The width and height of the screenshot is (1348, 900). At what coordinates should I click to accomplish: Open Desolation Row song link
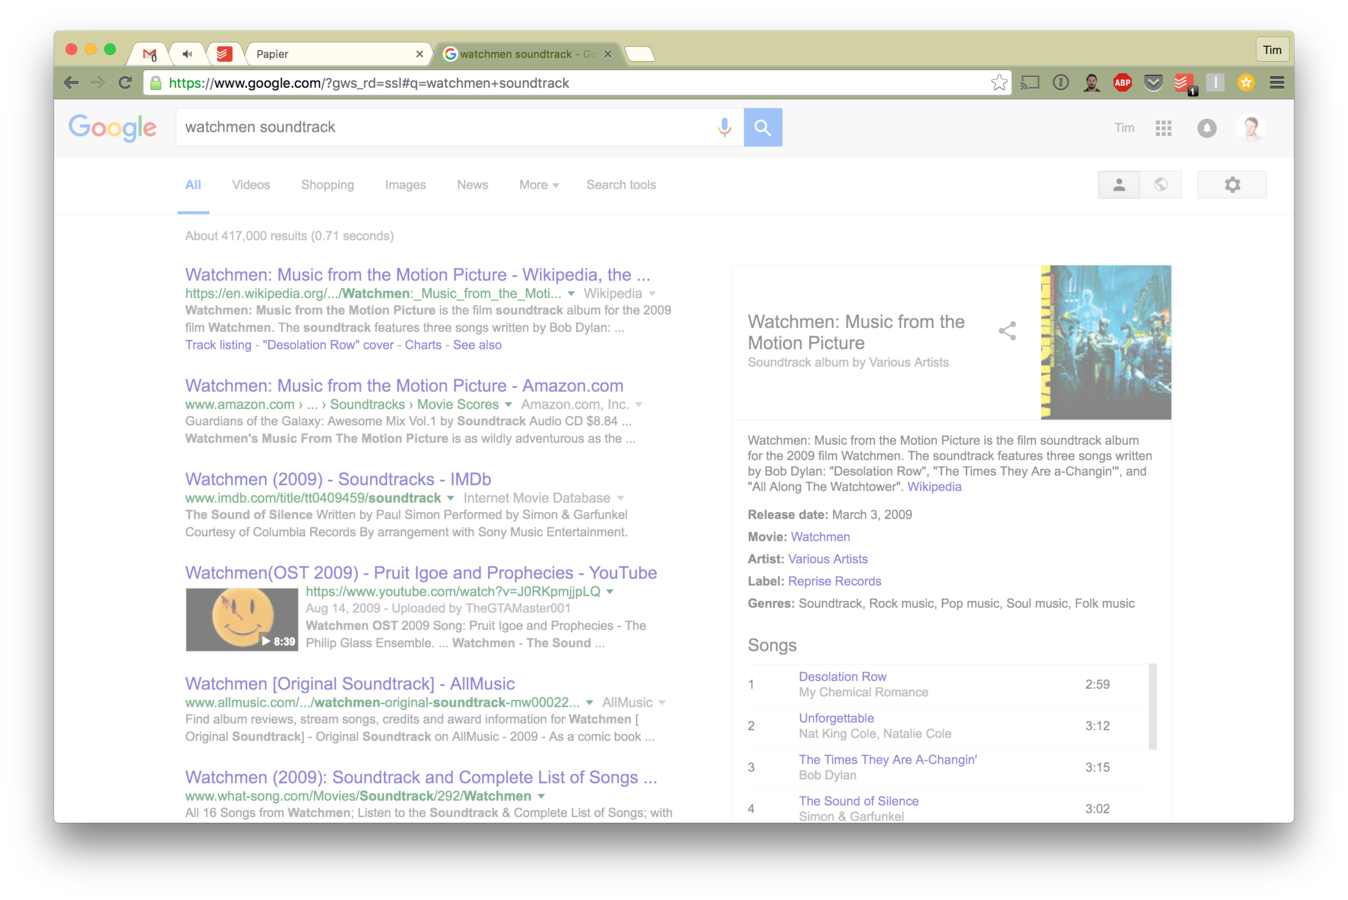[x=842, y=677]
